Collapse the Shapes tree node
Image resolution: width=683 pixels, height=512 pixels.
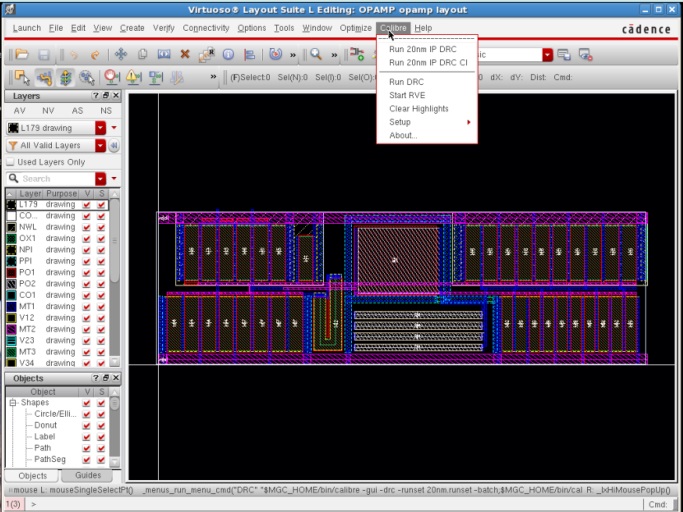click(x=13, y=403)
